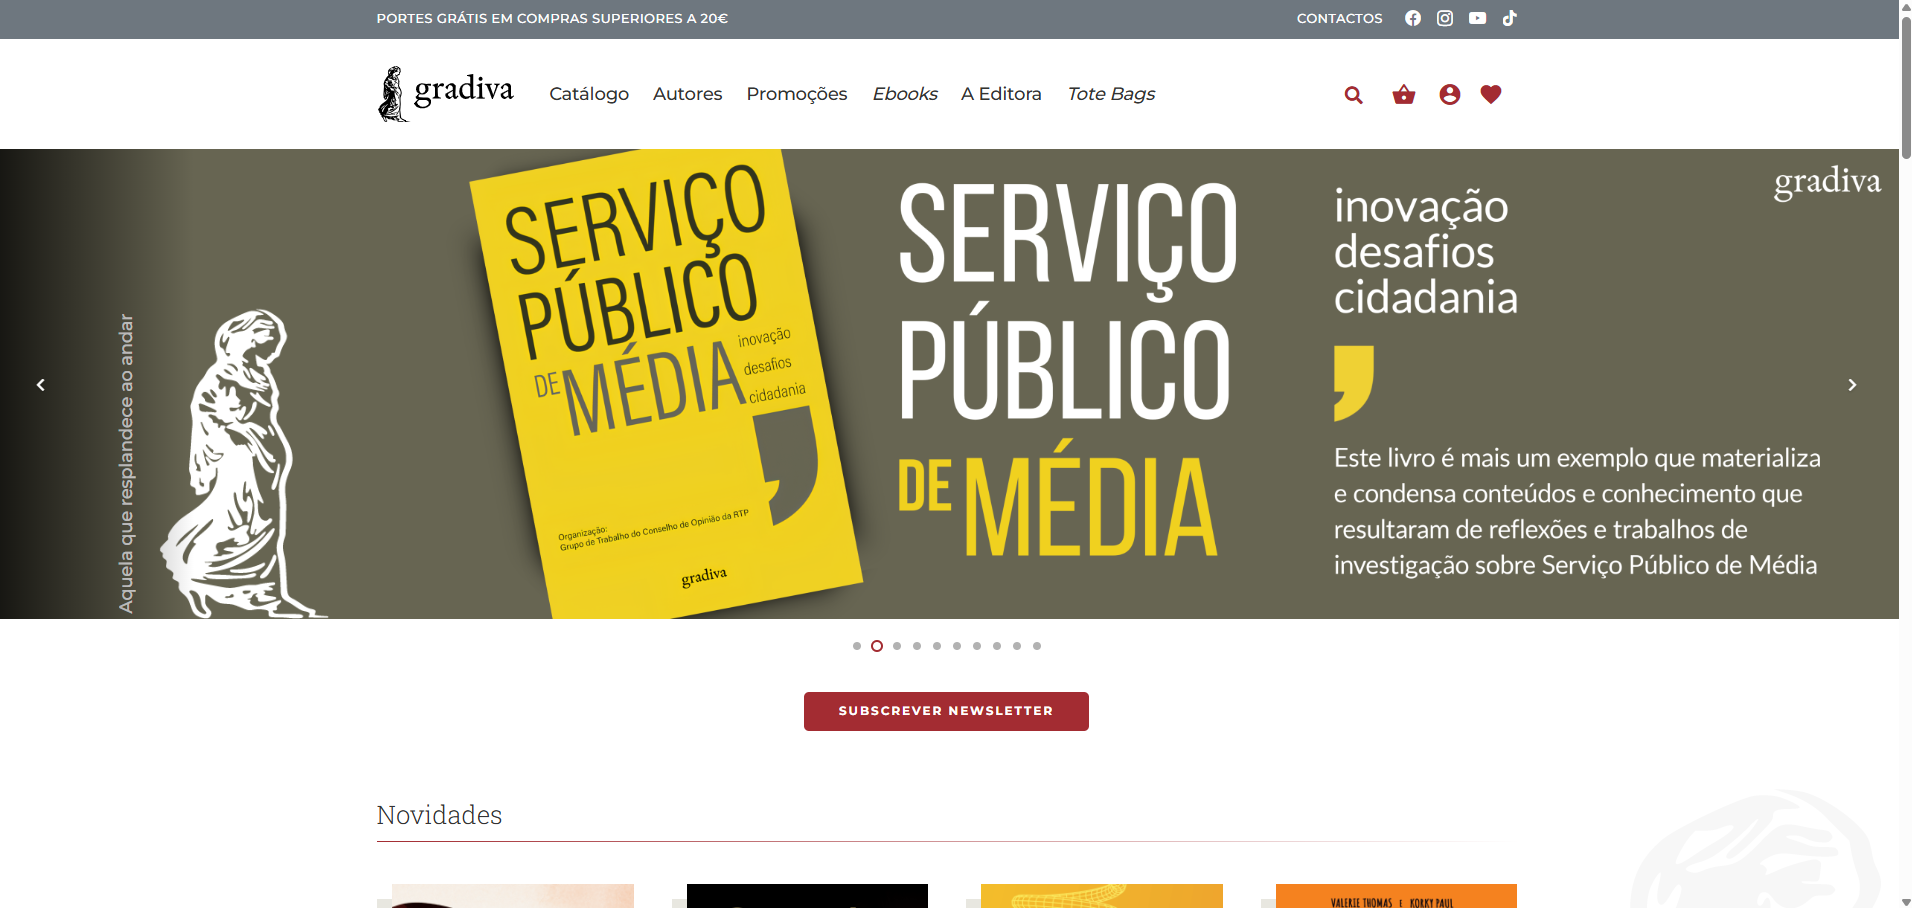Show the next carousel slide arrow
The width and height of the screenshot is (1912, 908).
coord(1852,385)
